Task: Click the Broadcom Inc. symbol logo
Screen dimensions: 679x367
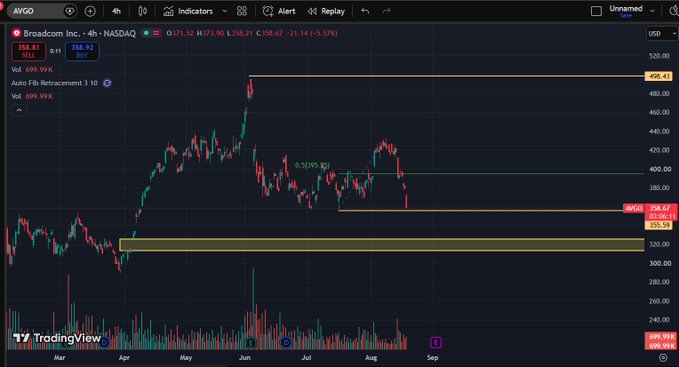Action: [x=16, y=33]
